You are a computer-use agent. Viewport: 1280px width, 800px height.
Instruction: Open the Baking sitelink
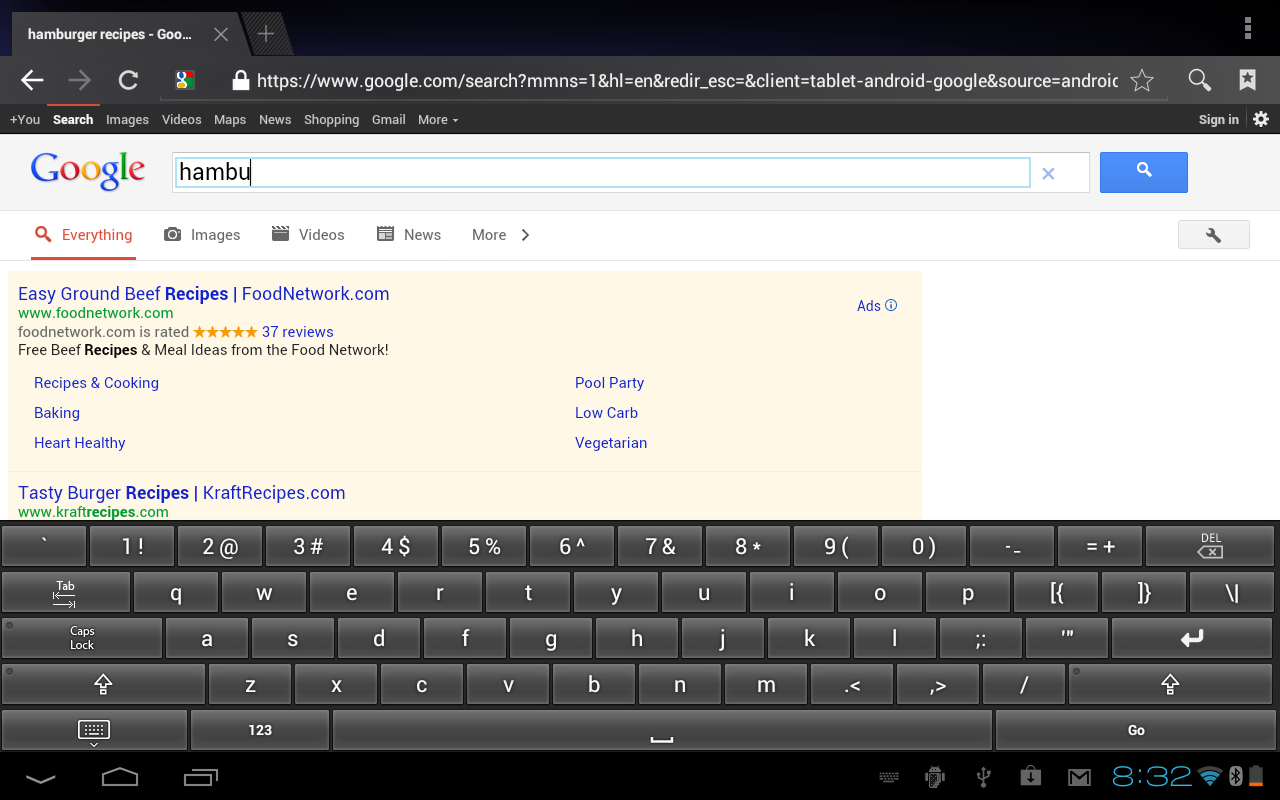57,413
